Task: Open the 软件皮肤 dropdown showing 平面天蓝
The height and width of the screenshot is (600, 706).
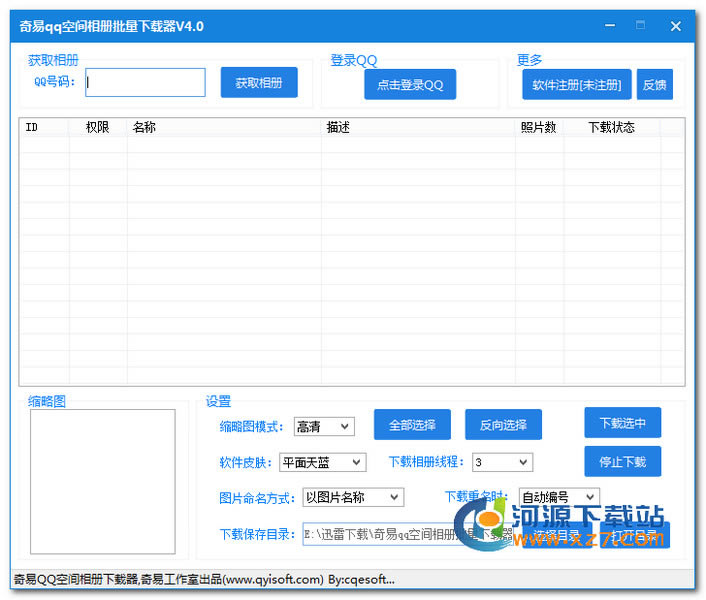Action: pyautogui.click(x=323, y=462)
